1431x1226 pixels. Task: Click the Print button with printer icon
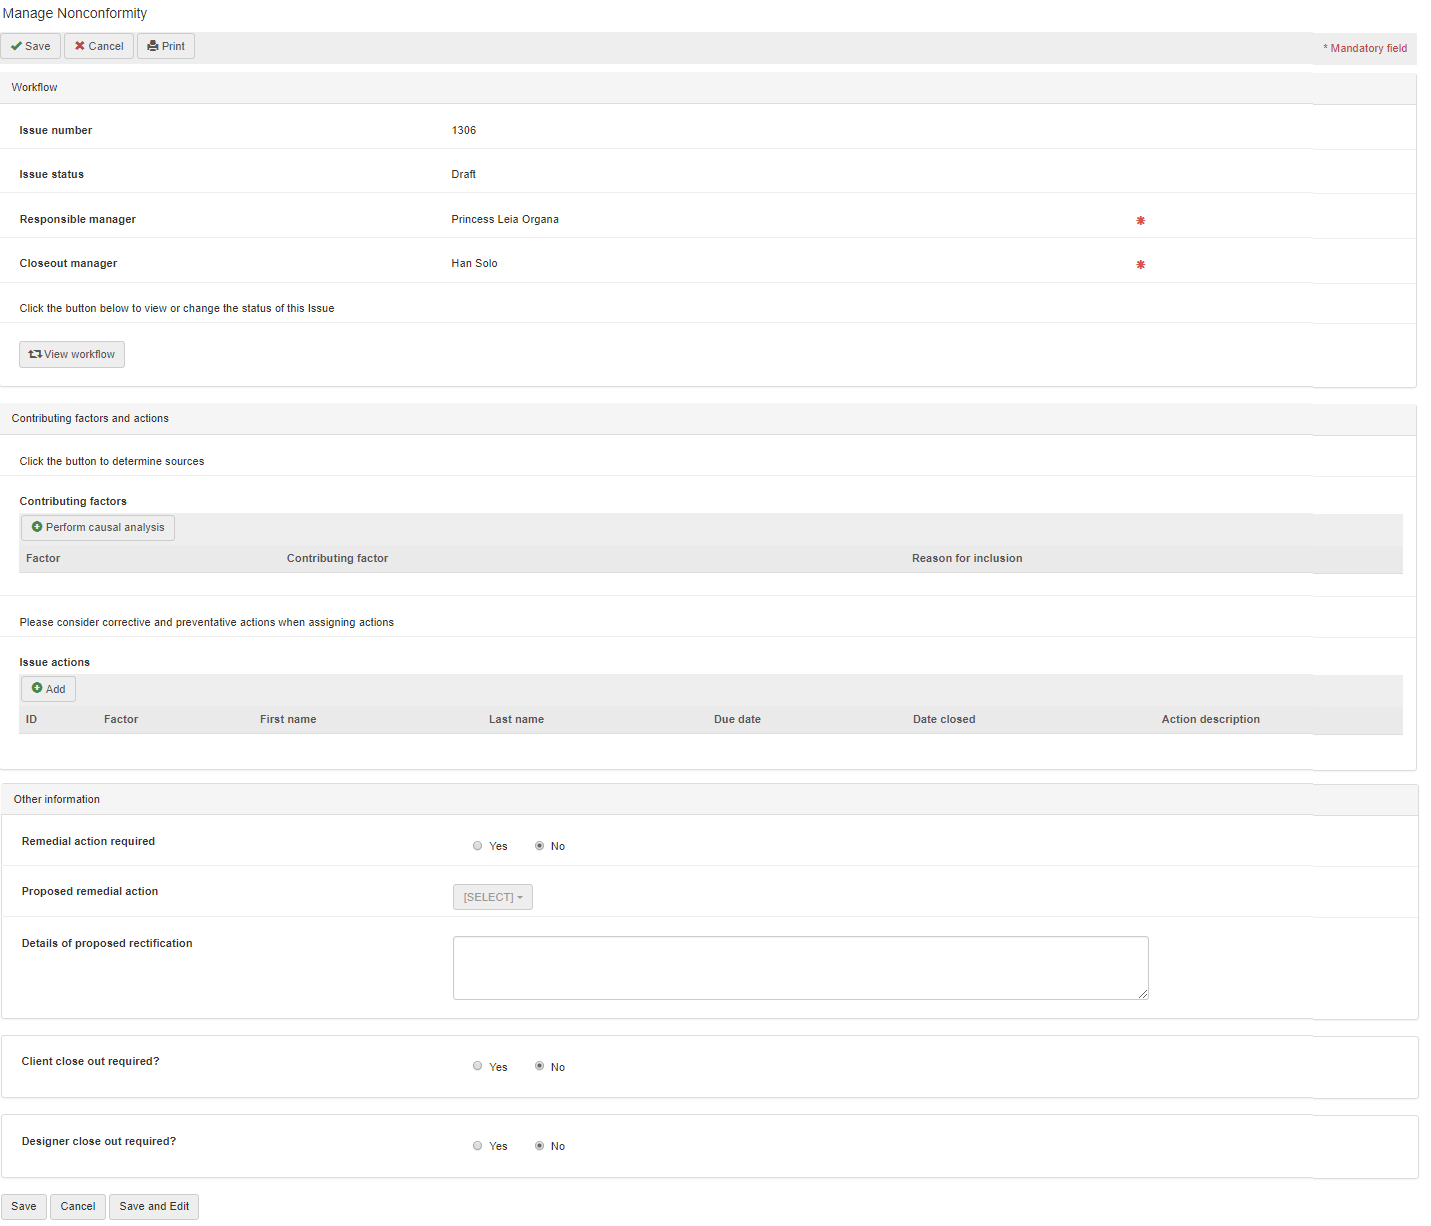(166, 46)
